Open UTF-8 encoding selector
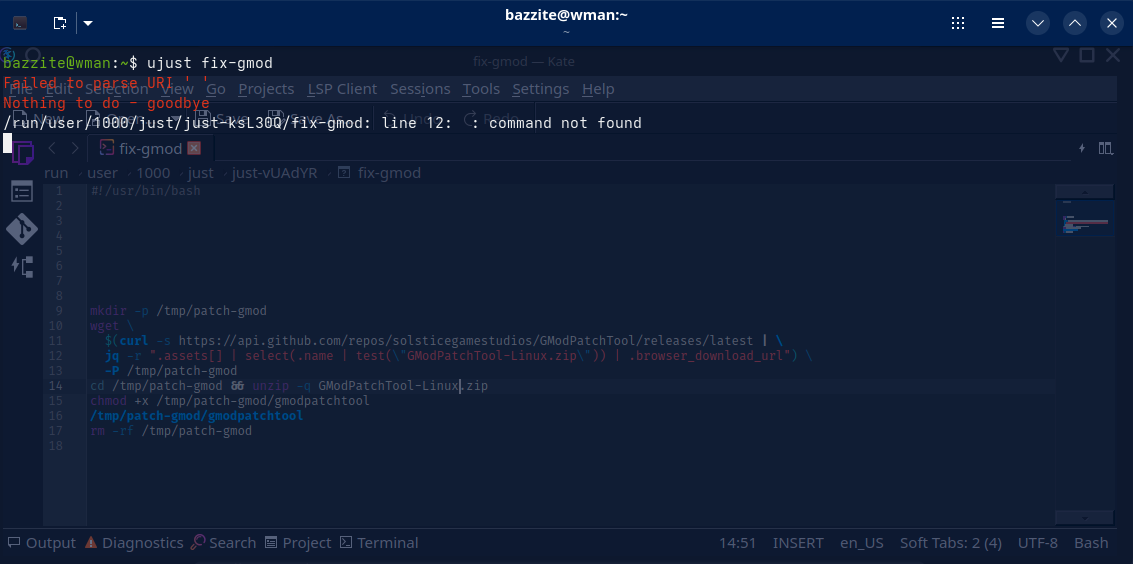 pyautogui.click(x=1038, y=543)
